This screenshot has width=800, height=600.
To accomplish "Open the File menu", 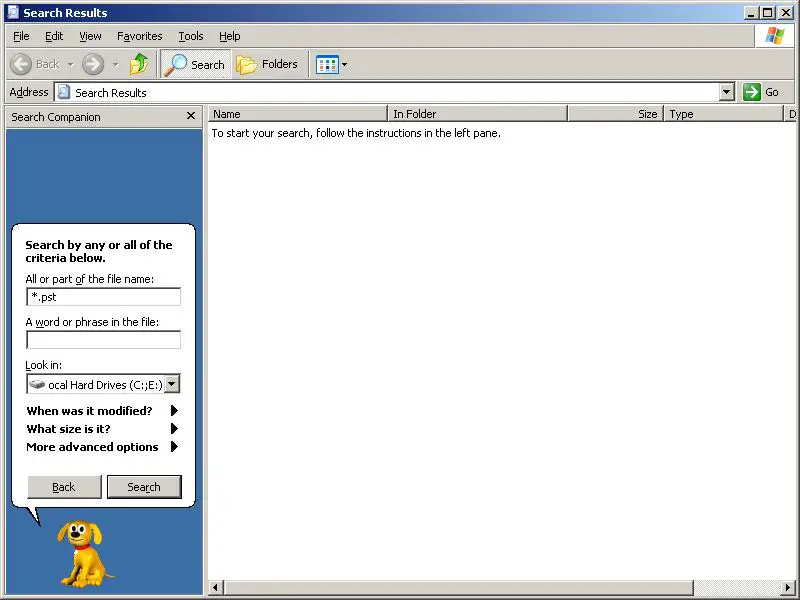I will click(x=21, y=36).
